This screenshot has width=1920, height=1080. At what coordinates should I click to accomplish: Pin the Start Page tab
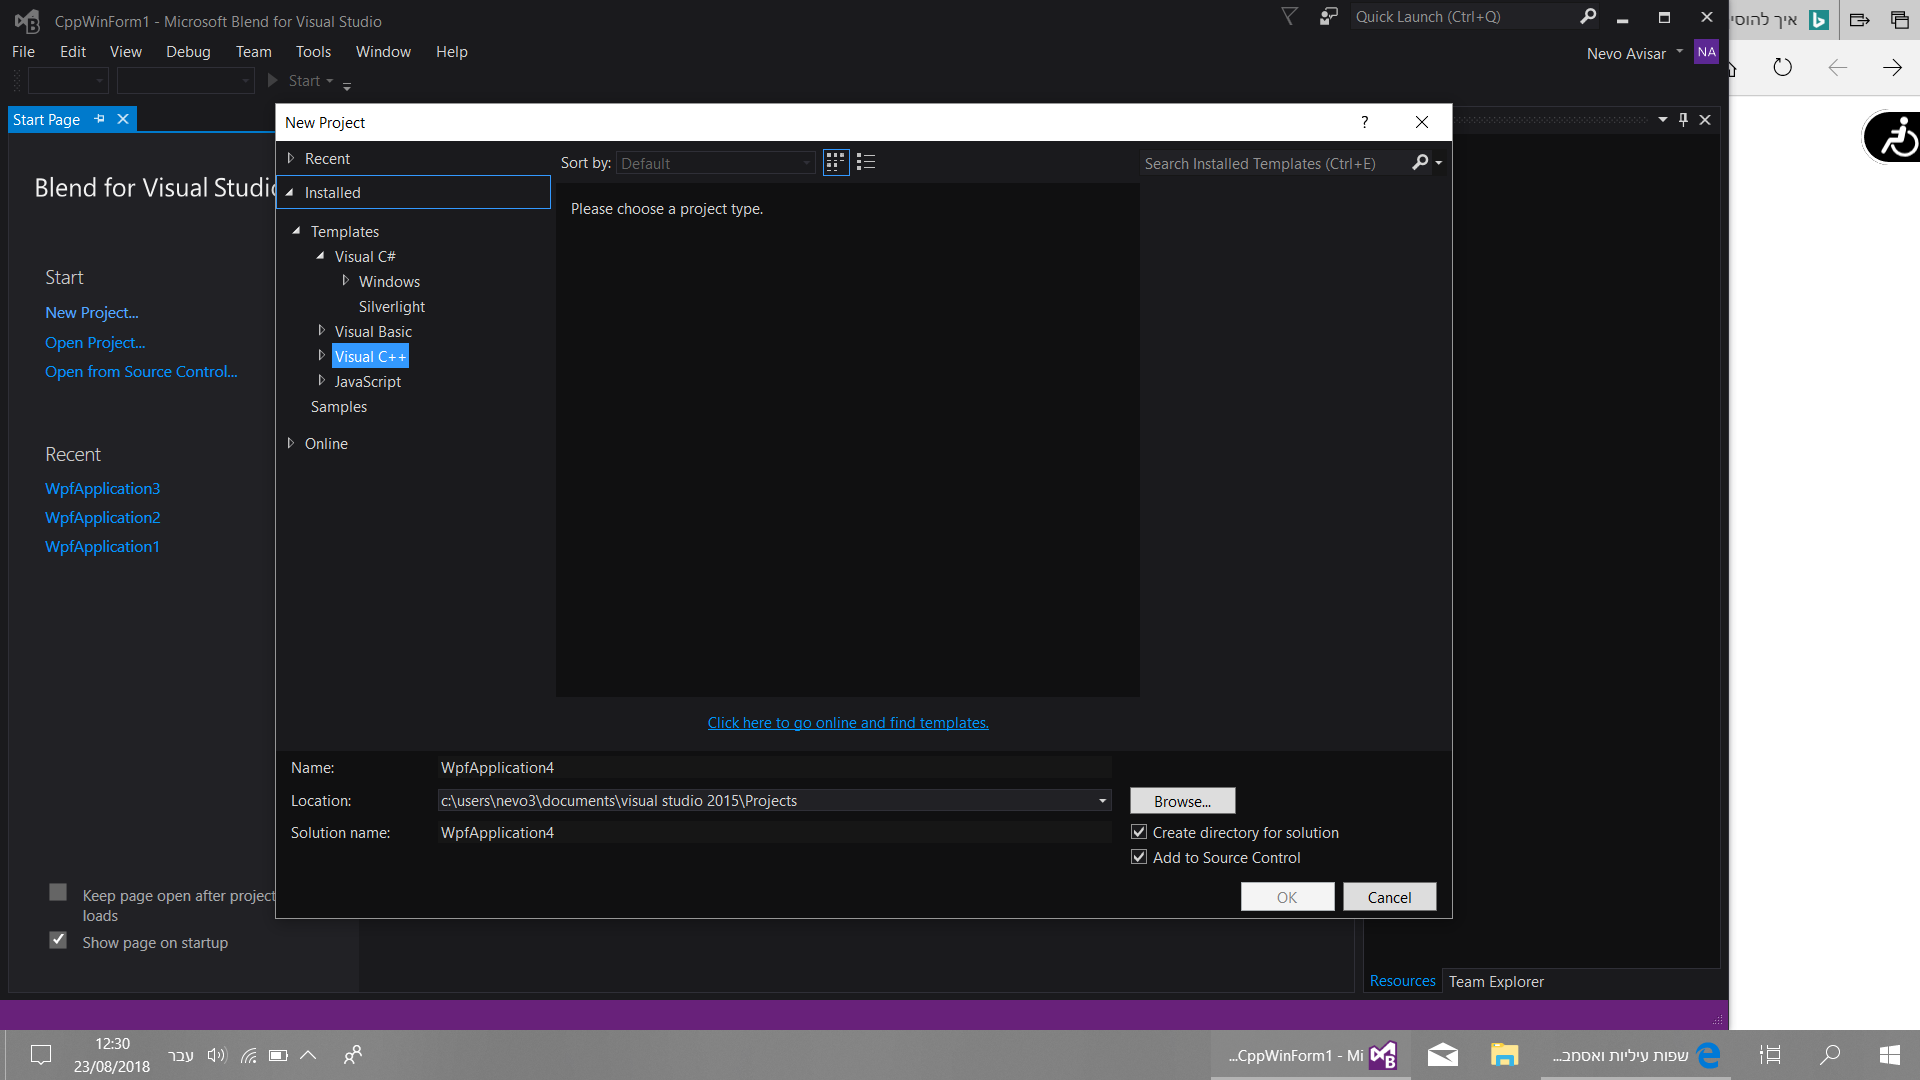99,118
